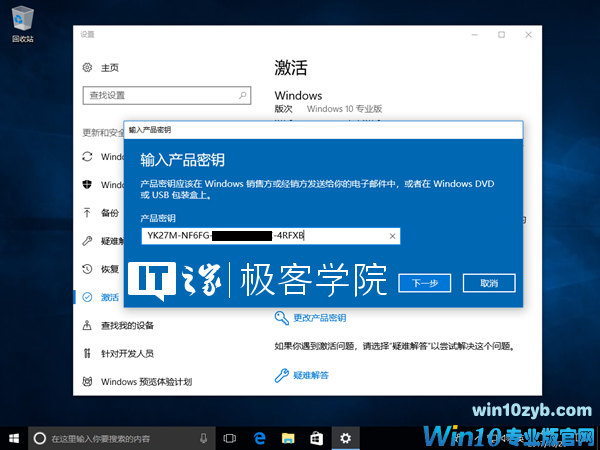Click the Cortana circle icon
This screenshot has height=450, width=600.
[40, 438]
